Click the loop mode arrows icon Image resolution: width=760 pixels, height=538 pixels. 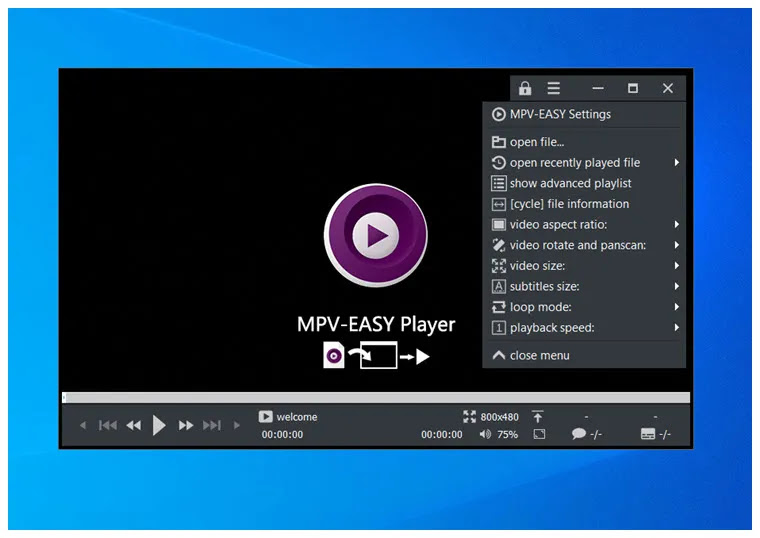498,307
